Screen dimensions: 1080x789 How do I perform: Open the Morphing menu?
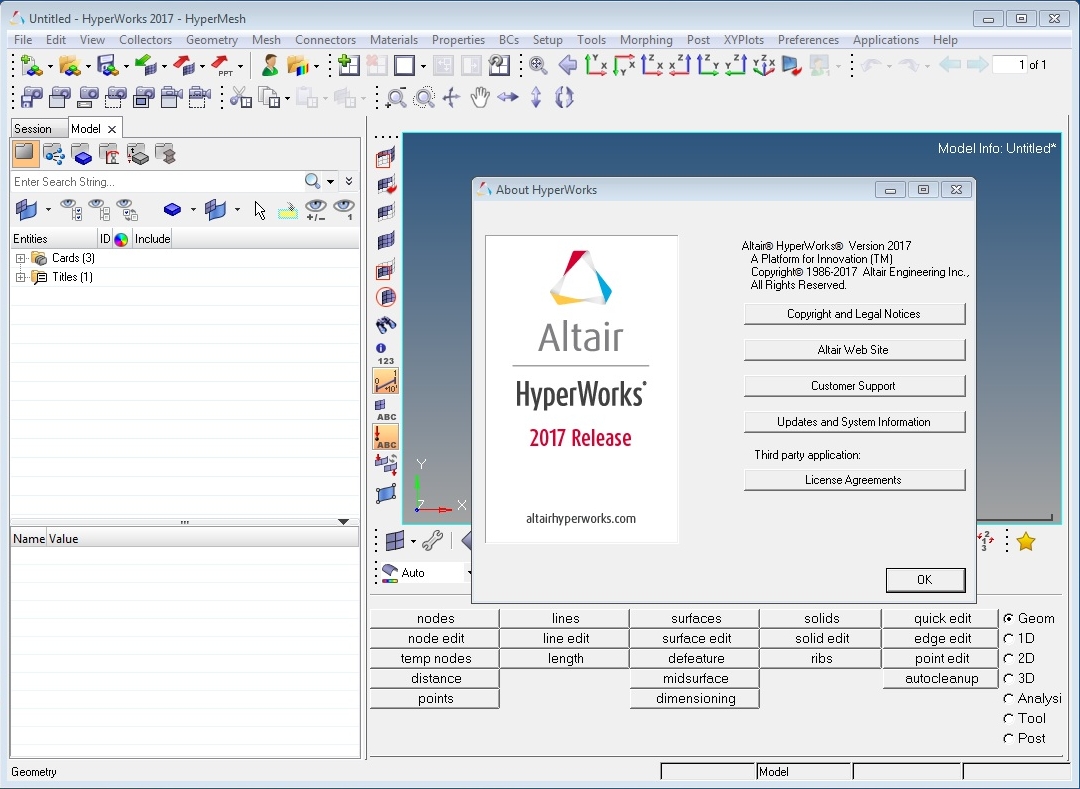(x=646, y=40)
